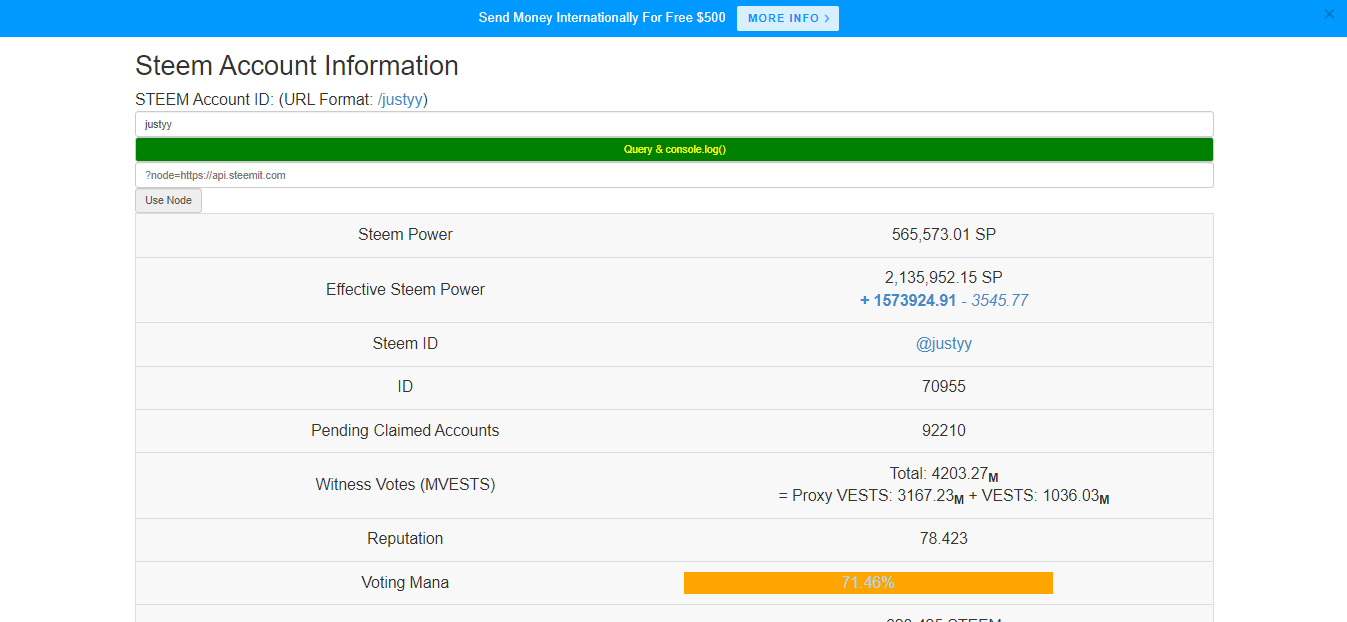Screen dimensions: 1347x622
Task: Click the Reputation row label
Action: coord(405,539)
